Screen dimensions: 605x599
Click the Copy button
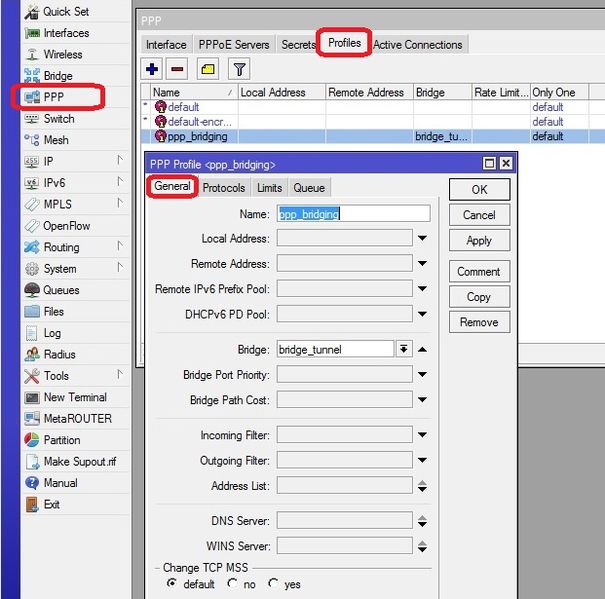479,297
